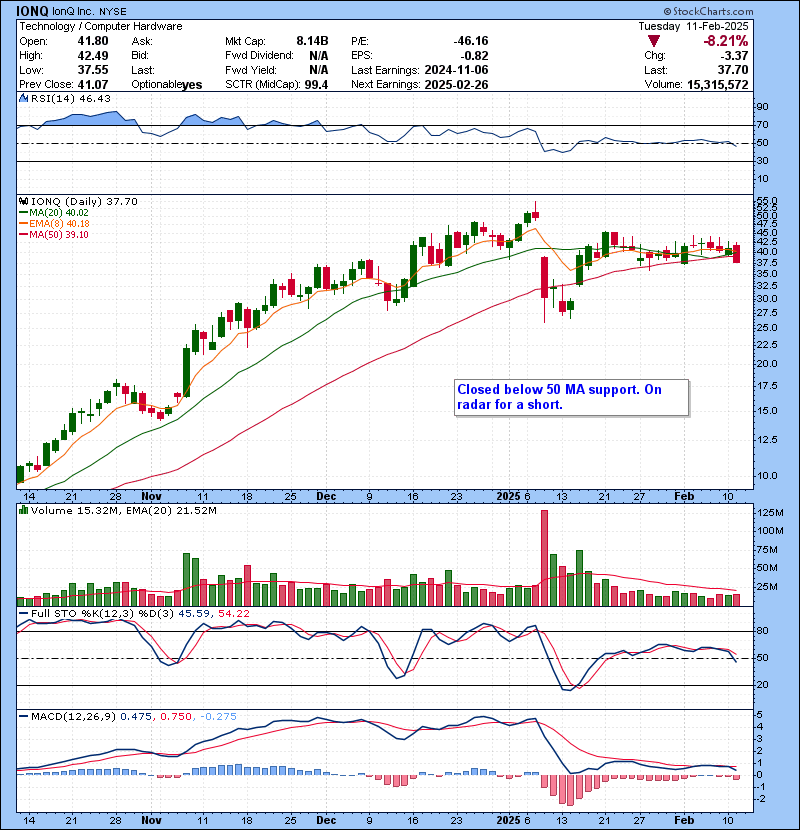Click the orange EMA(8) legend line marker
Screen dimensions: 800x830
pos(24,224)
